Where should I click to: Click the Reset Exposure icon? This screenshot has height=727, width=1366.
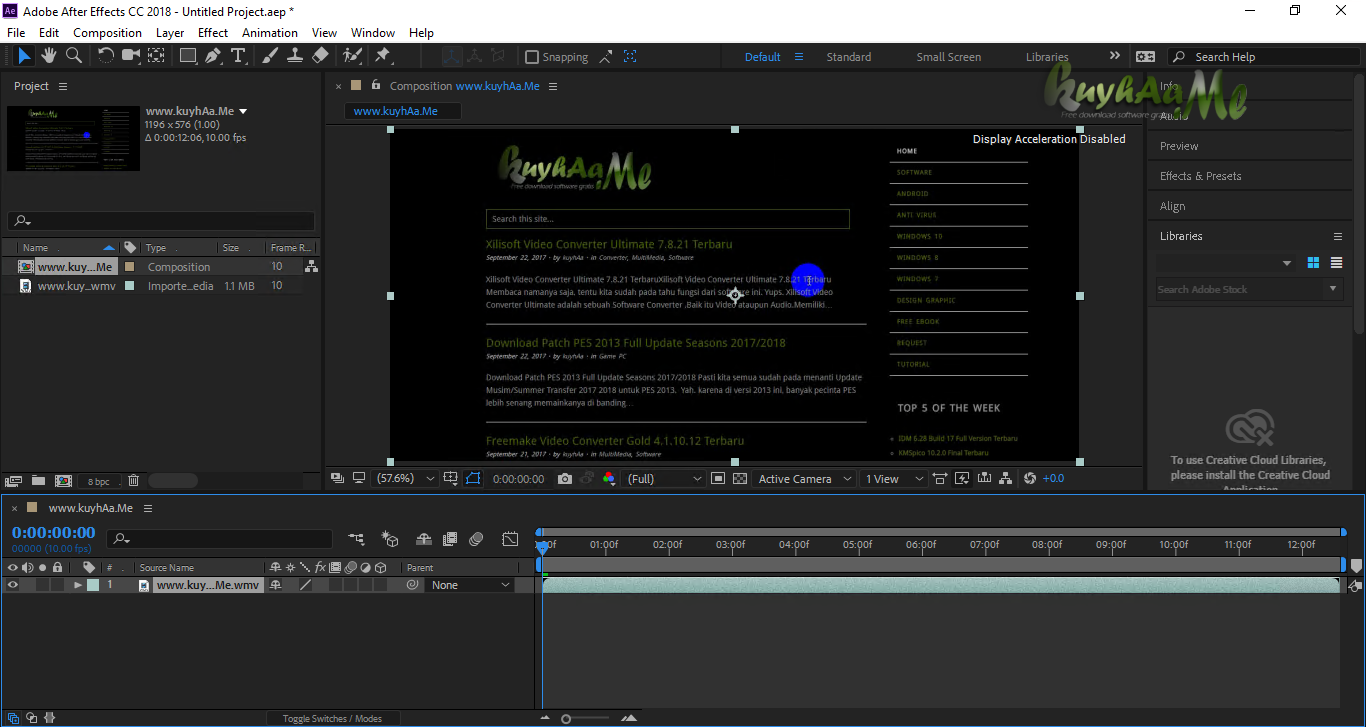pos(1030,479)
